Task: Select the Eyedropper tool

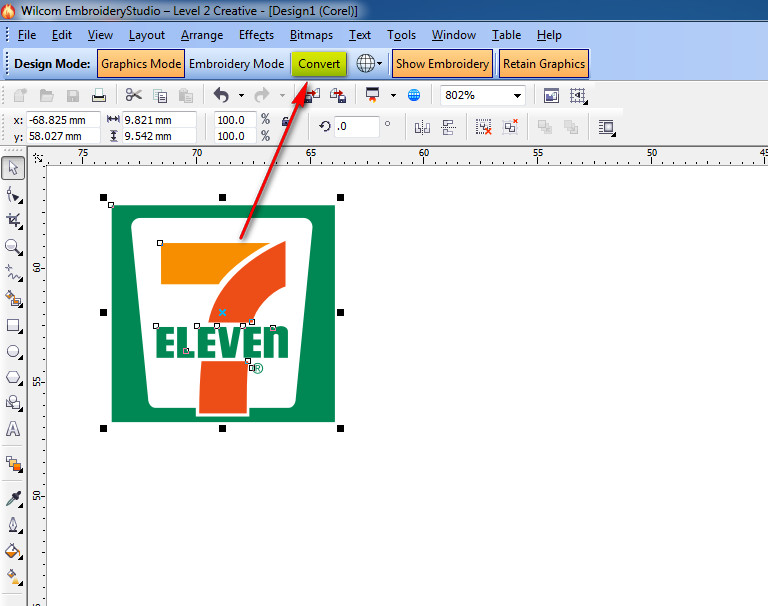Action: [x=13, y=499]
